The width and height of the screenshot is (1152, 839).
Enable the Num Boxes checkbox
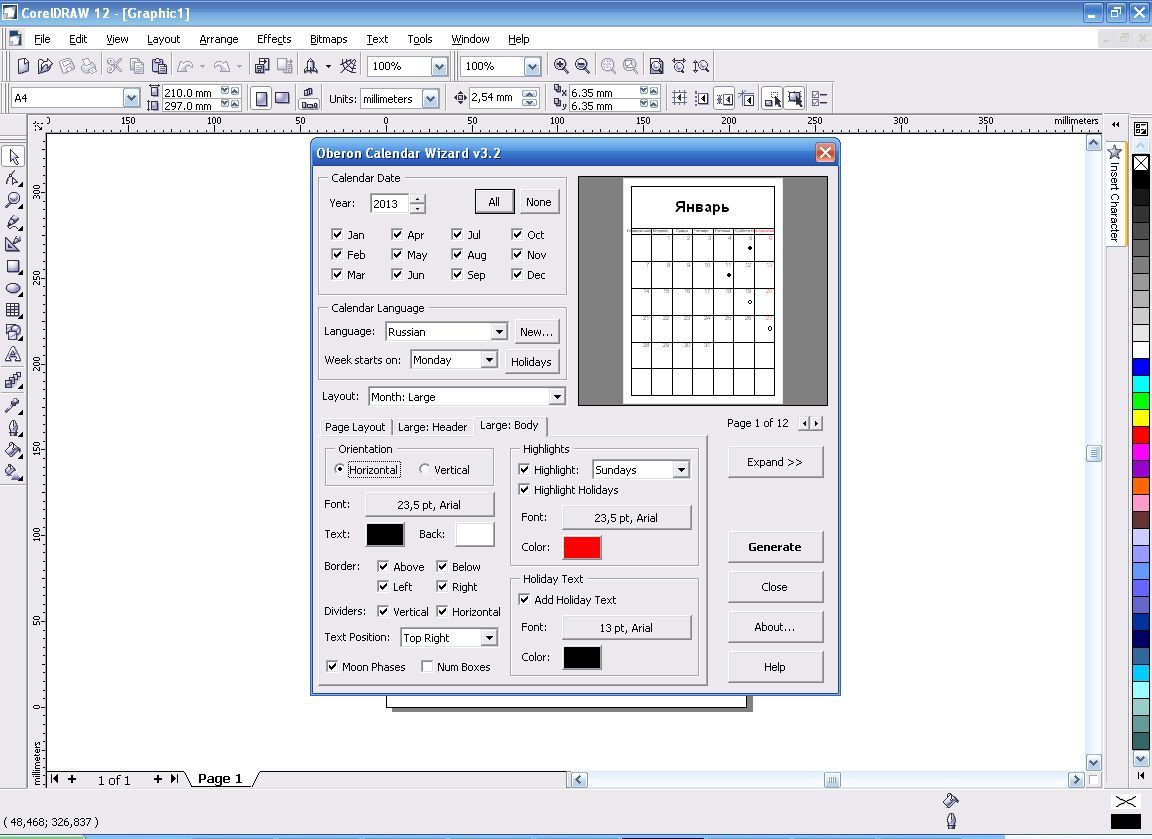click(427, 666)
